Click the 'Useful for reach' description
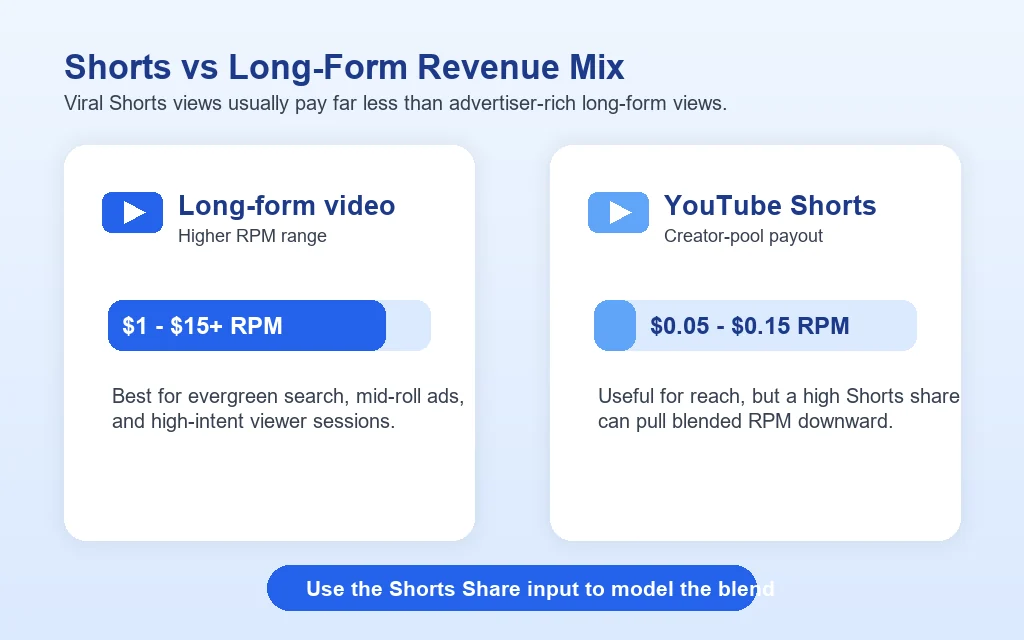Screen dimensions: 1024x640 click(x=778, y=409)
